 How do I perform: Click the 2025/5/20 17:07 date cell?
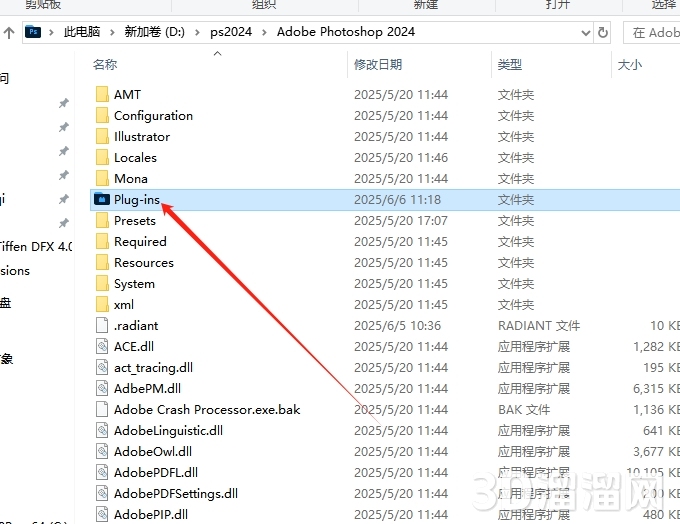[401, 220]
